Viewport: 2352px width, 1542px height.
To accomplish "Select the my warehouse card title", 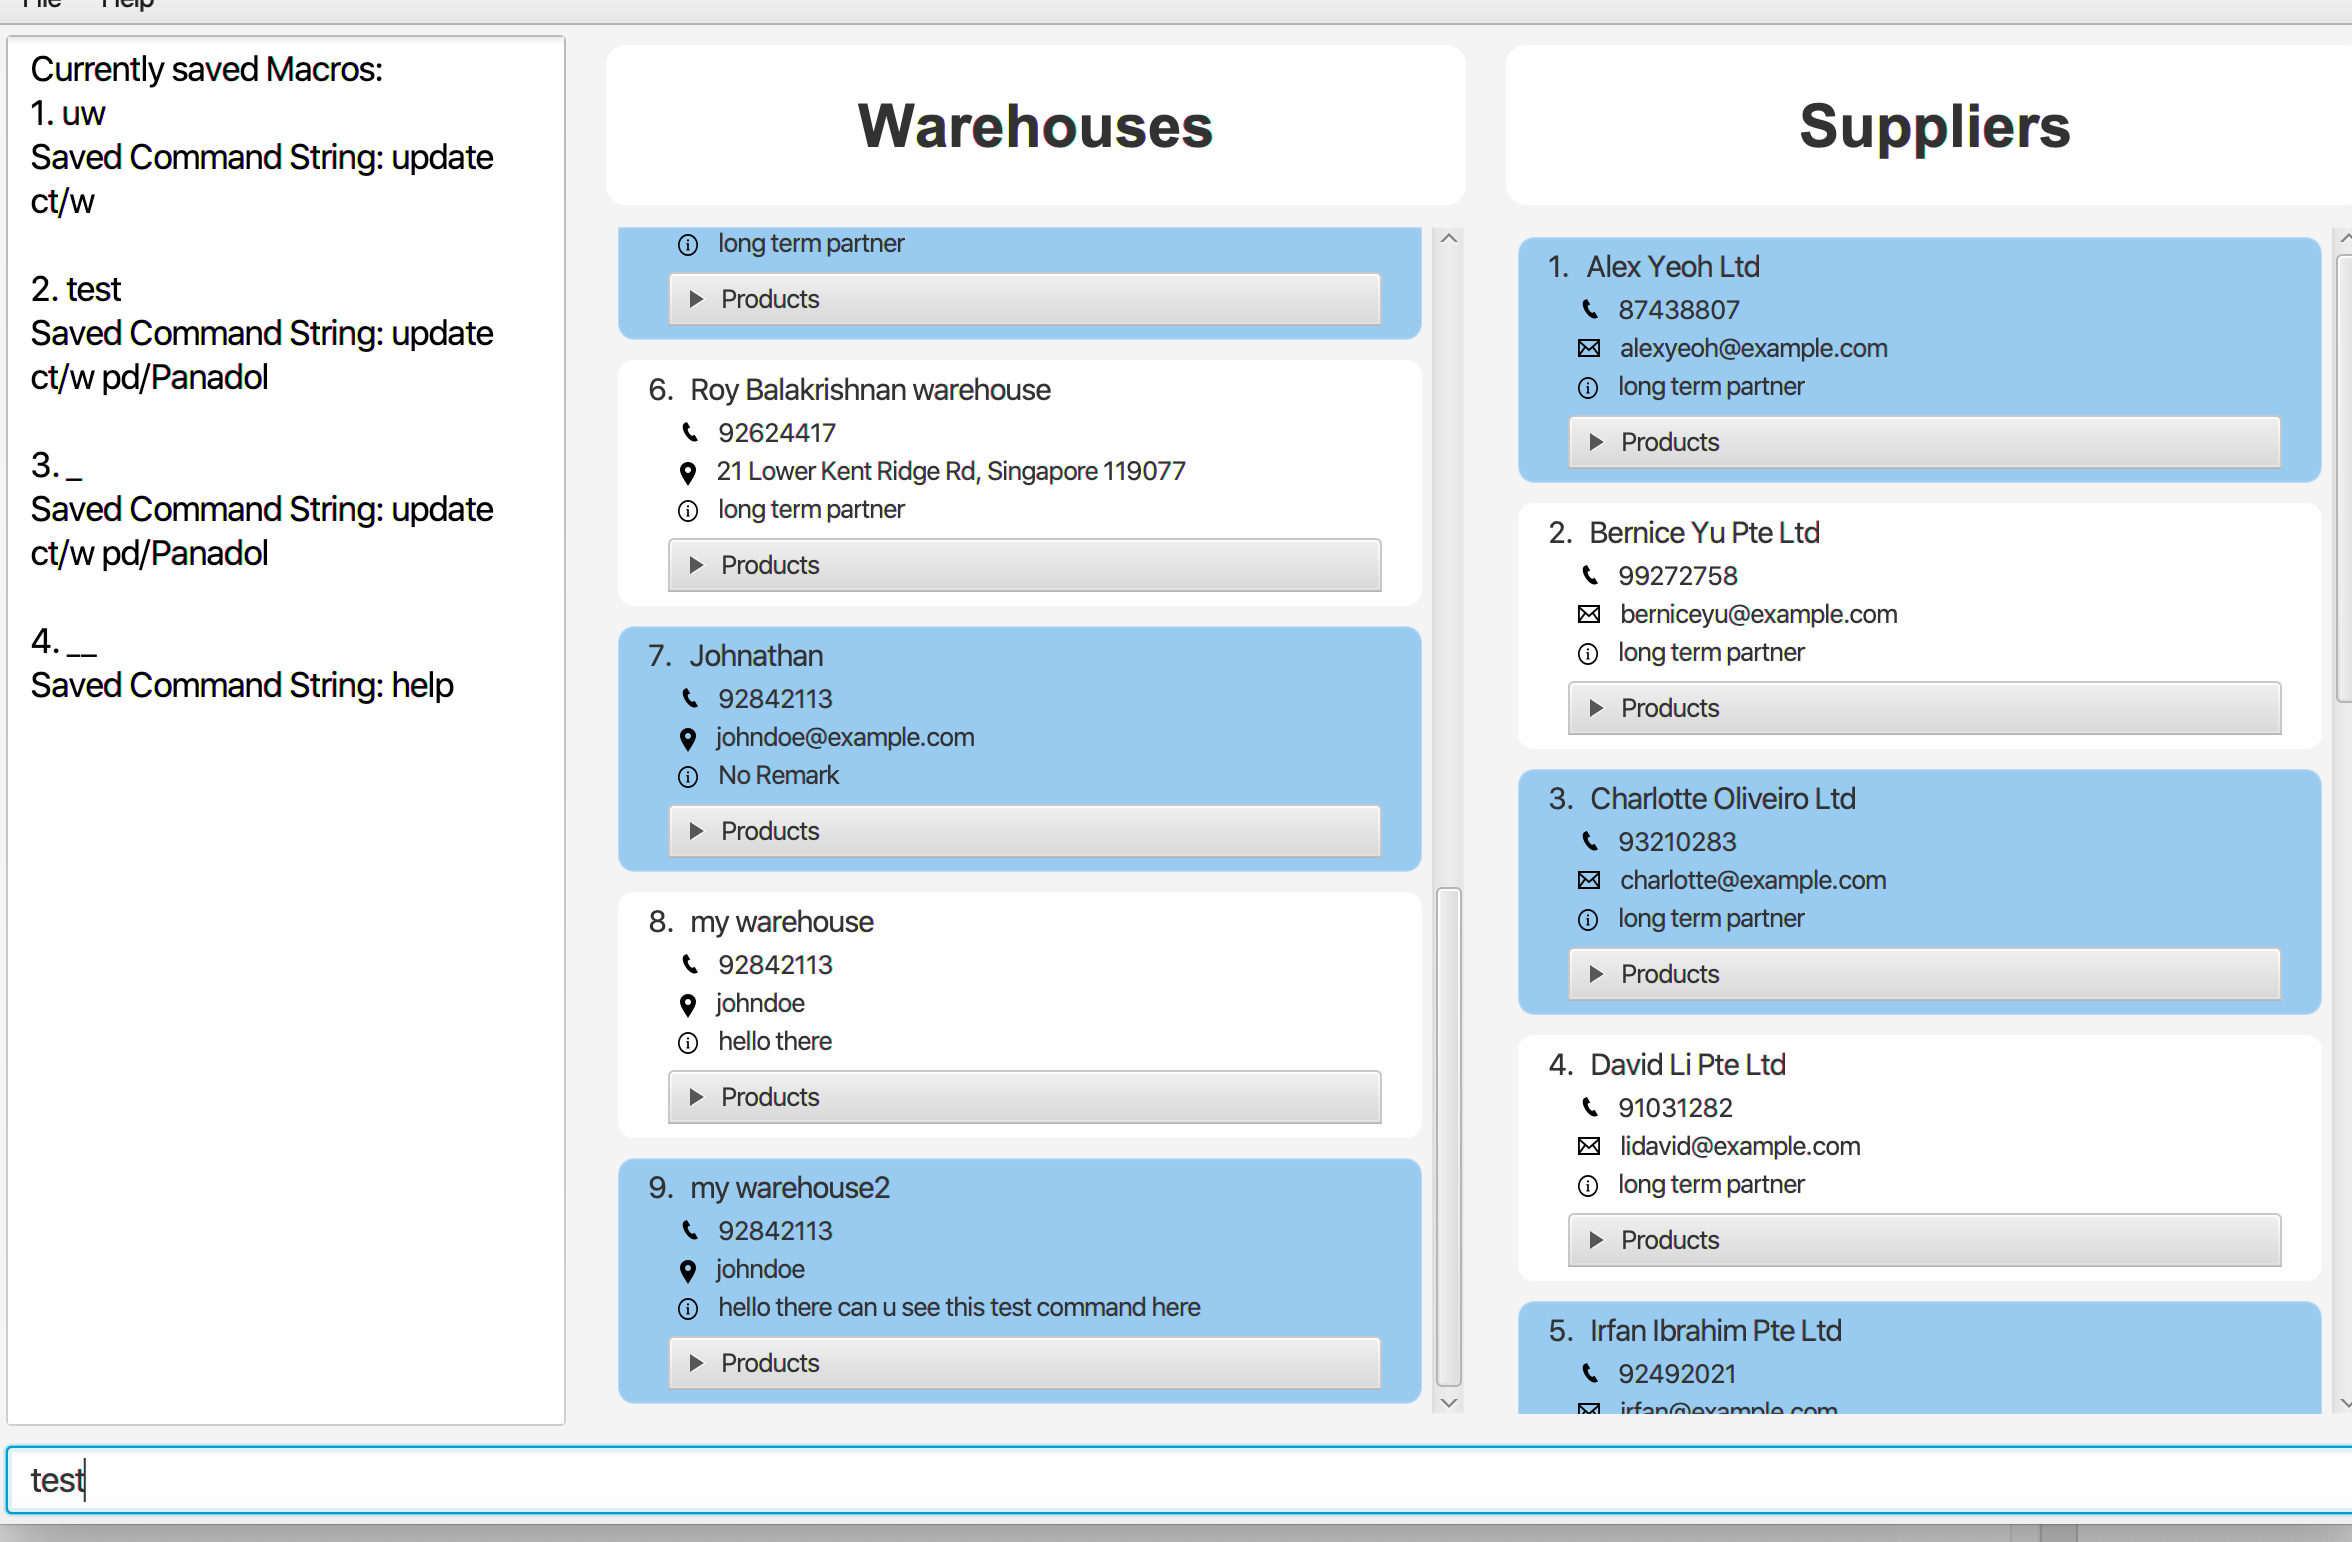I will pos(781,922).
